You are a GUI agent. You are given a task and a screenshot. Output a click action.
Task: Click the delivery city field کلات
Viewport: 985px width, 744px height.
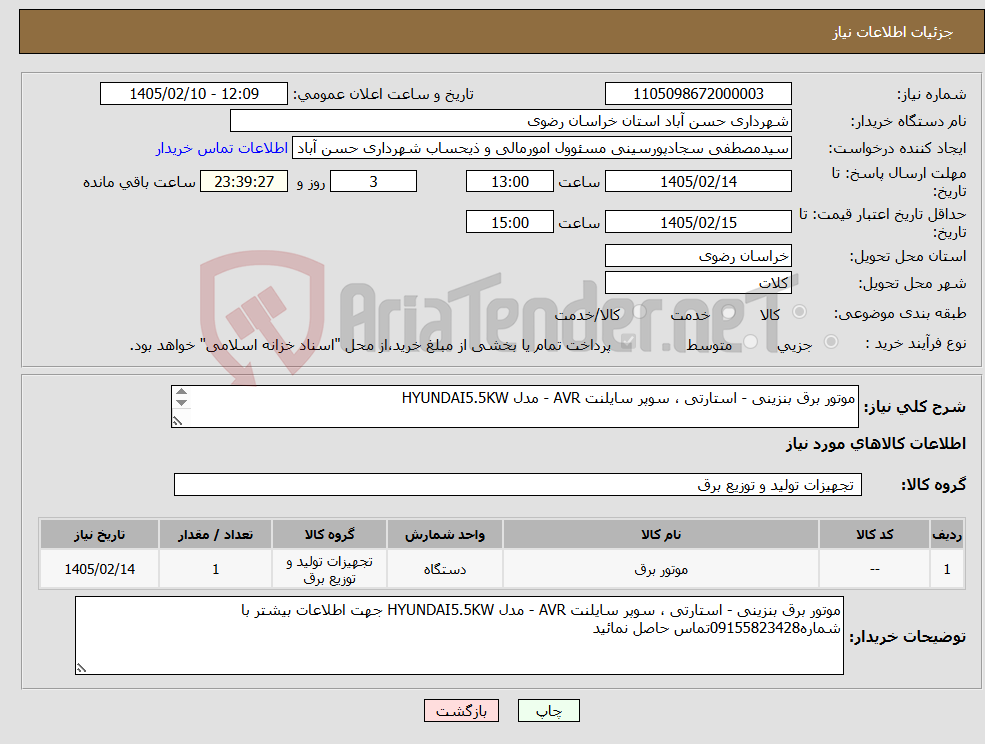coord(698,283)
